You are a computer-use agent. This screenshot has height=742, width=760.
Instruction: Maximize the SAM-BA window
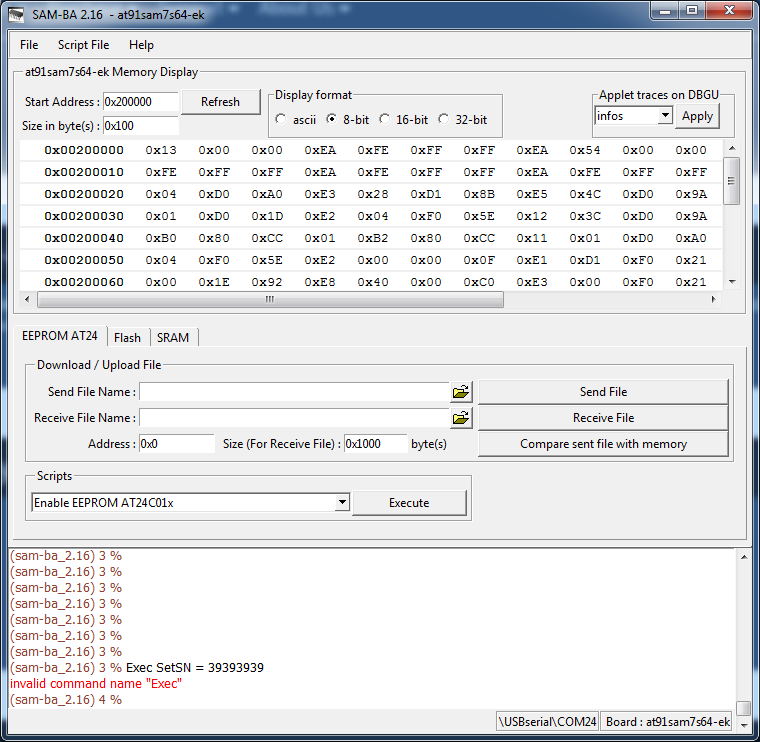pyautogui.click(x=692, y=11)
